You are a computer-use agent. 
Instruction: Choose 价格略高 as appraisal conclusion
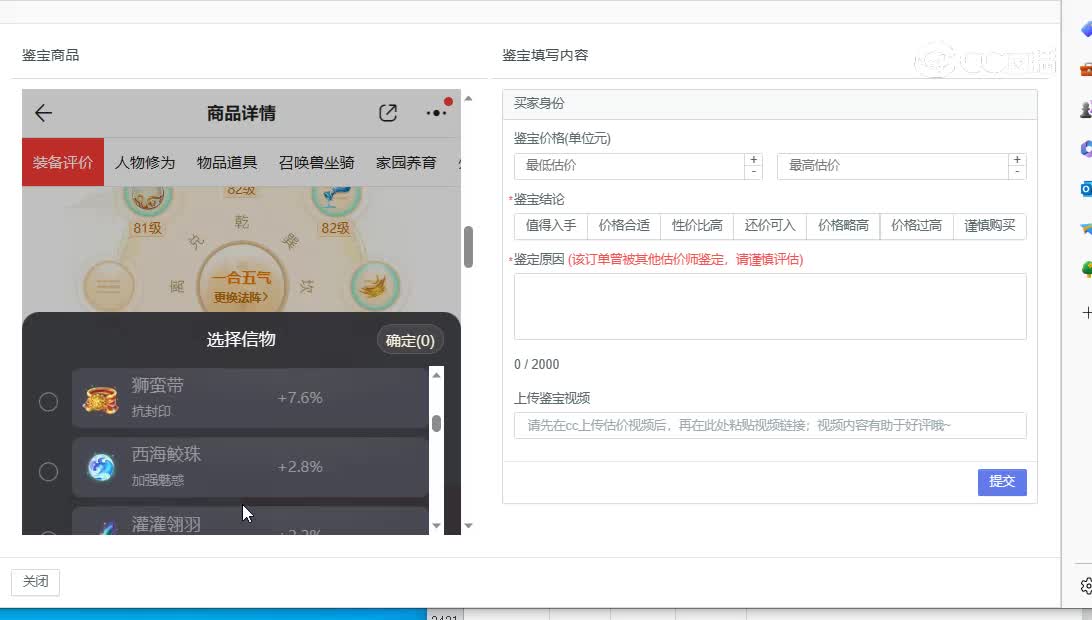click(x=843, y=226)
